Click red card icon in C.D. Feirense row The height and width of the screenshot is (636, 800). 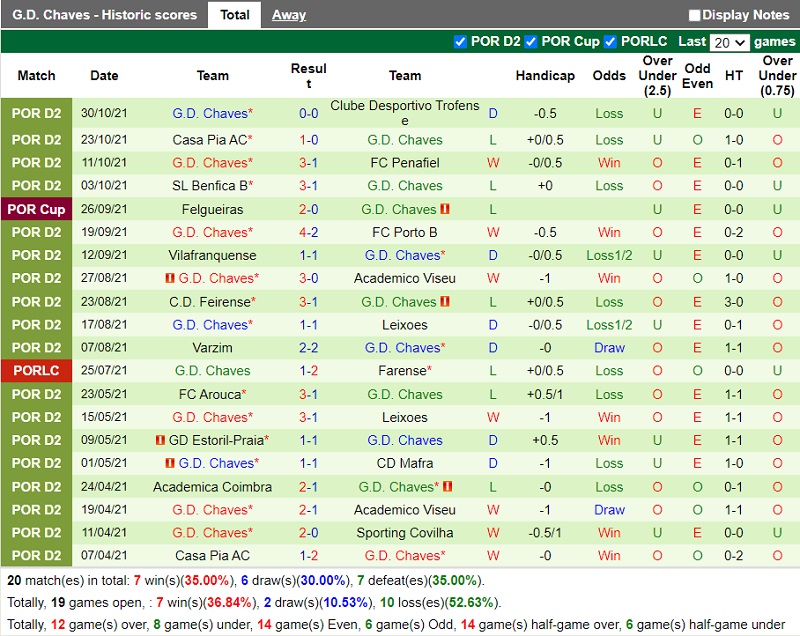pos(445,301)
